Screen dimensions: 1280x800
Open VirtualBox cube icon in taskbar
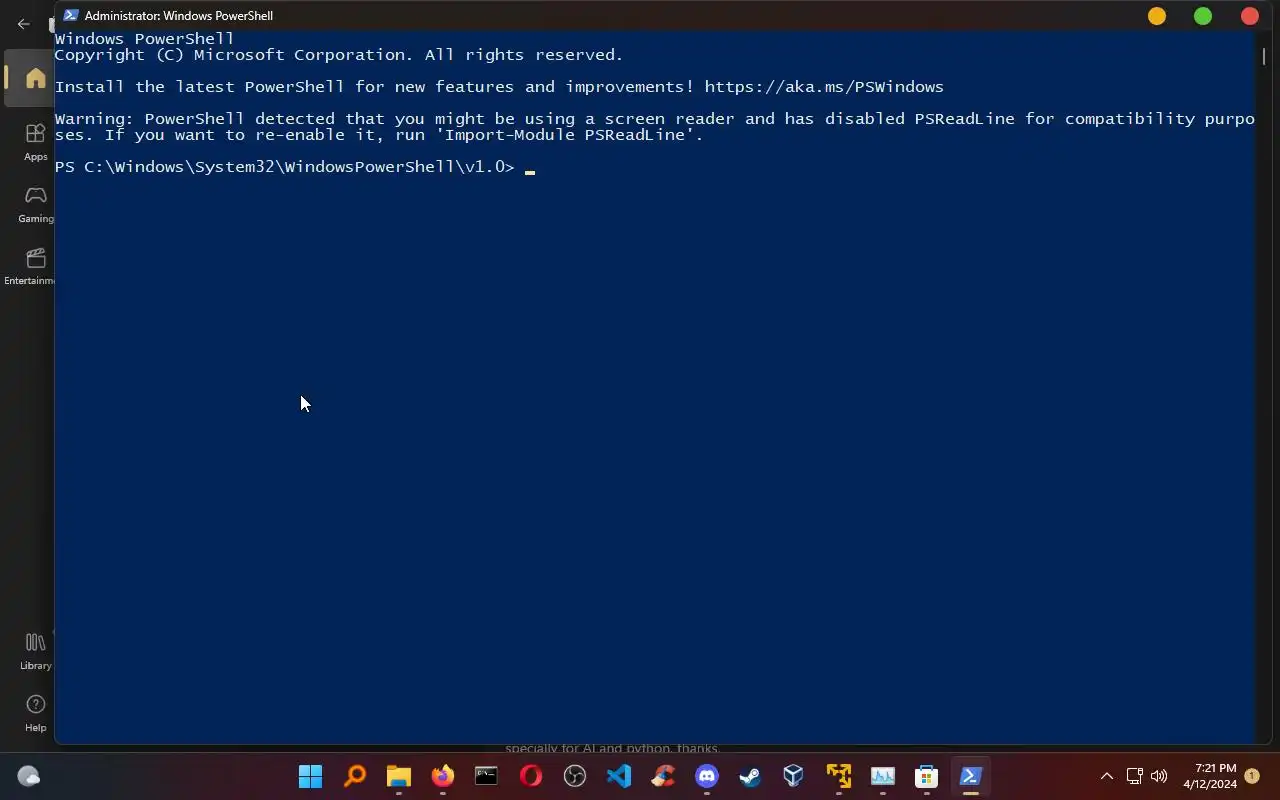pyautogui.click(x=794, y=776)
